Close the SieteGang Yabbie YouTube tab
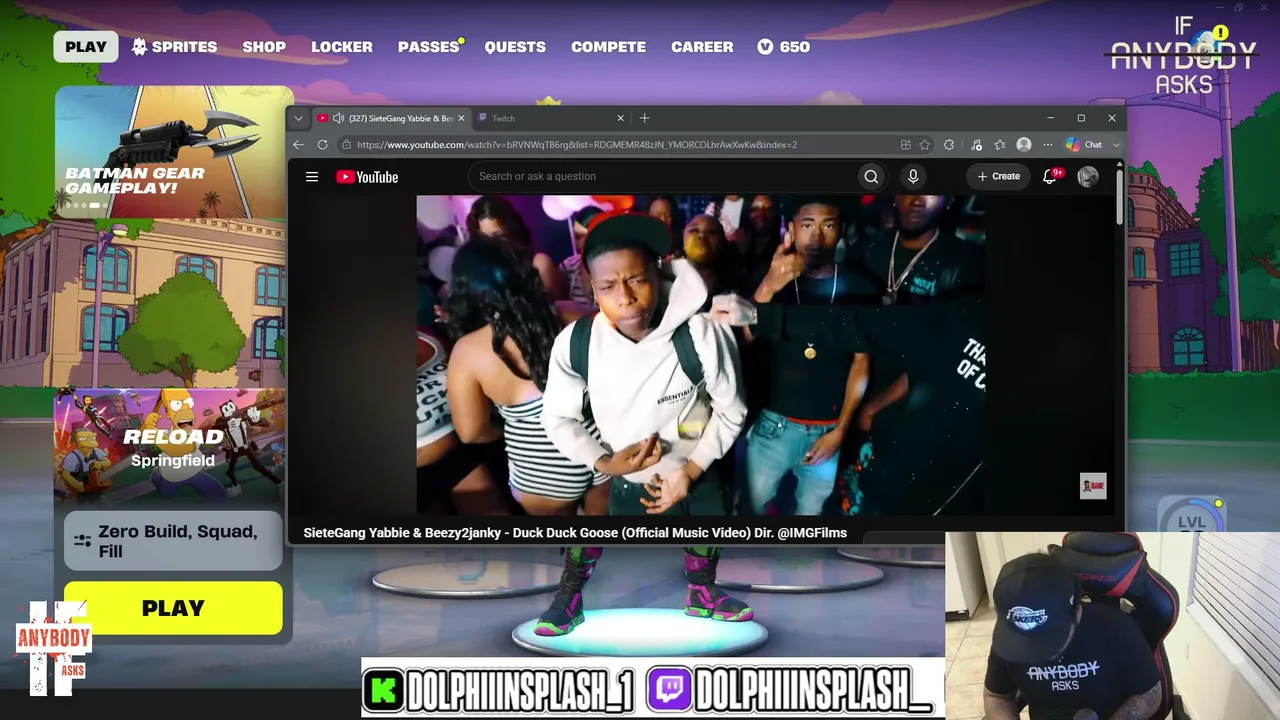 [x=461, y=118]
